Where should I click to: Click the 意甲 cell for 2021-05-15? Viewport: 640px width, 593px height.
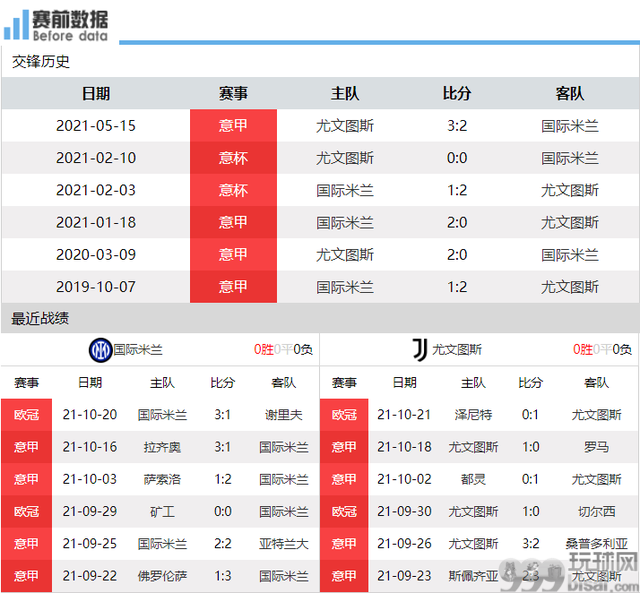click(233, 125)
